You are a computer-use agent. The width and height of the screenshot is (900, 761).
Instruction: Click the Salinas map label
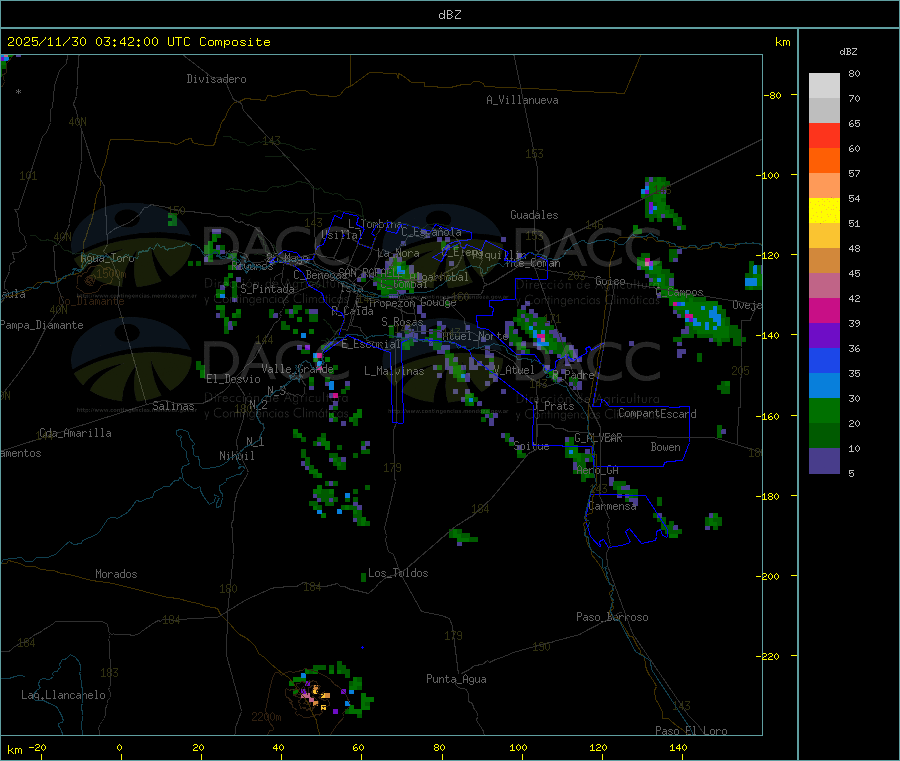173,406
